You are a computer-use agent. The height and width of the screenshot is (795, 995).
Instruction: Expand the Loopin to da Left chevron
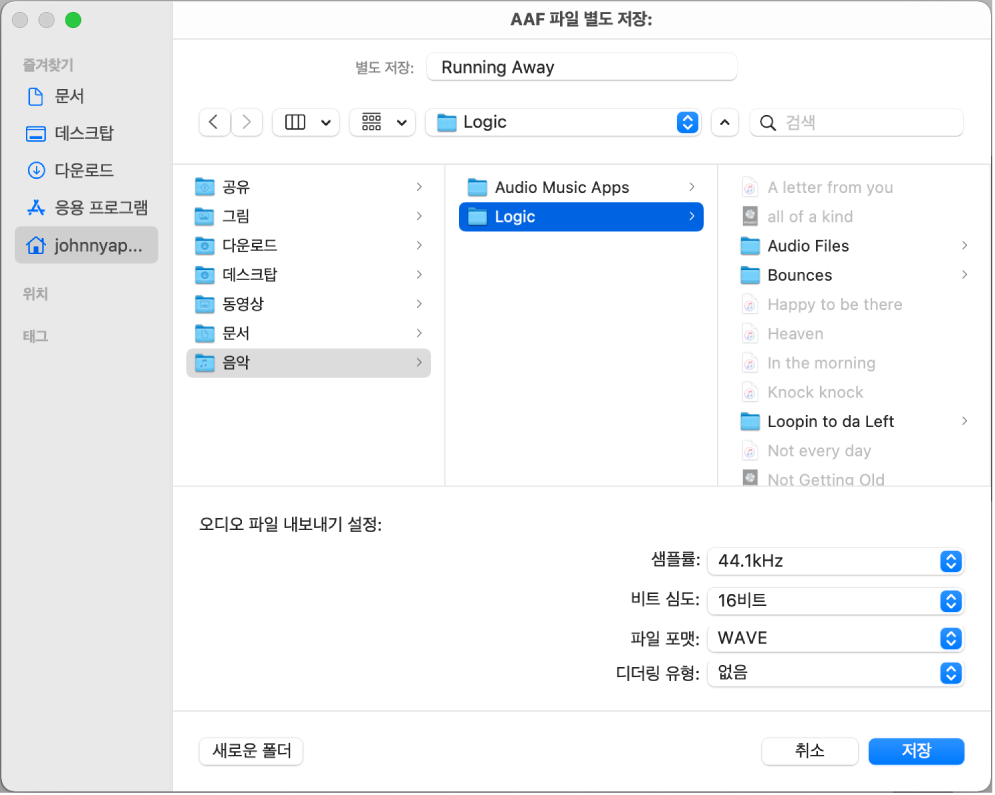[964, 421]
